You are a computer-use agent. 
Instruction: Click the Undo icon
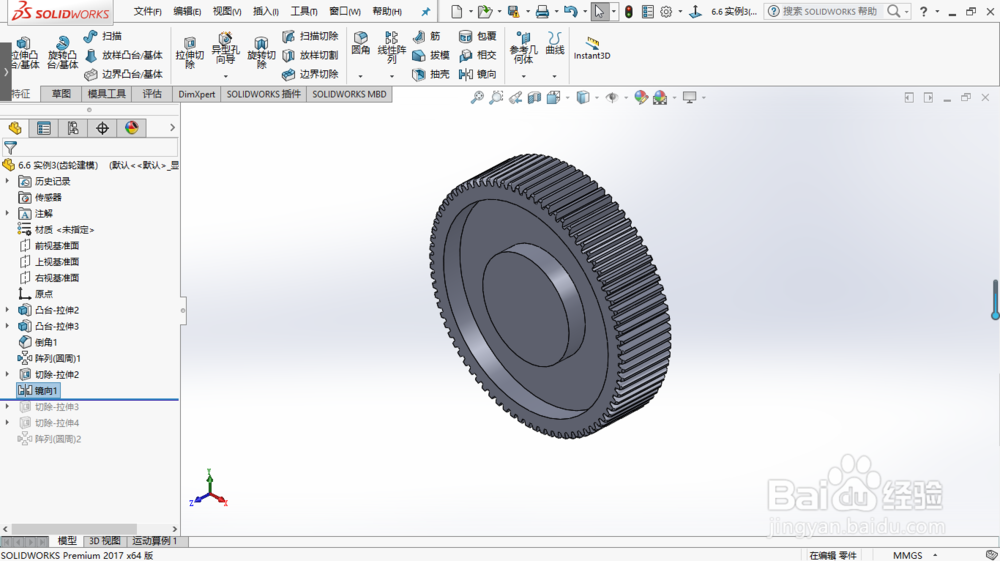coord(571,11)
